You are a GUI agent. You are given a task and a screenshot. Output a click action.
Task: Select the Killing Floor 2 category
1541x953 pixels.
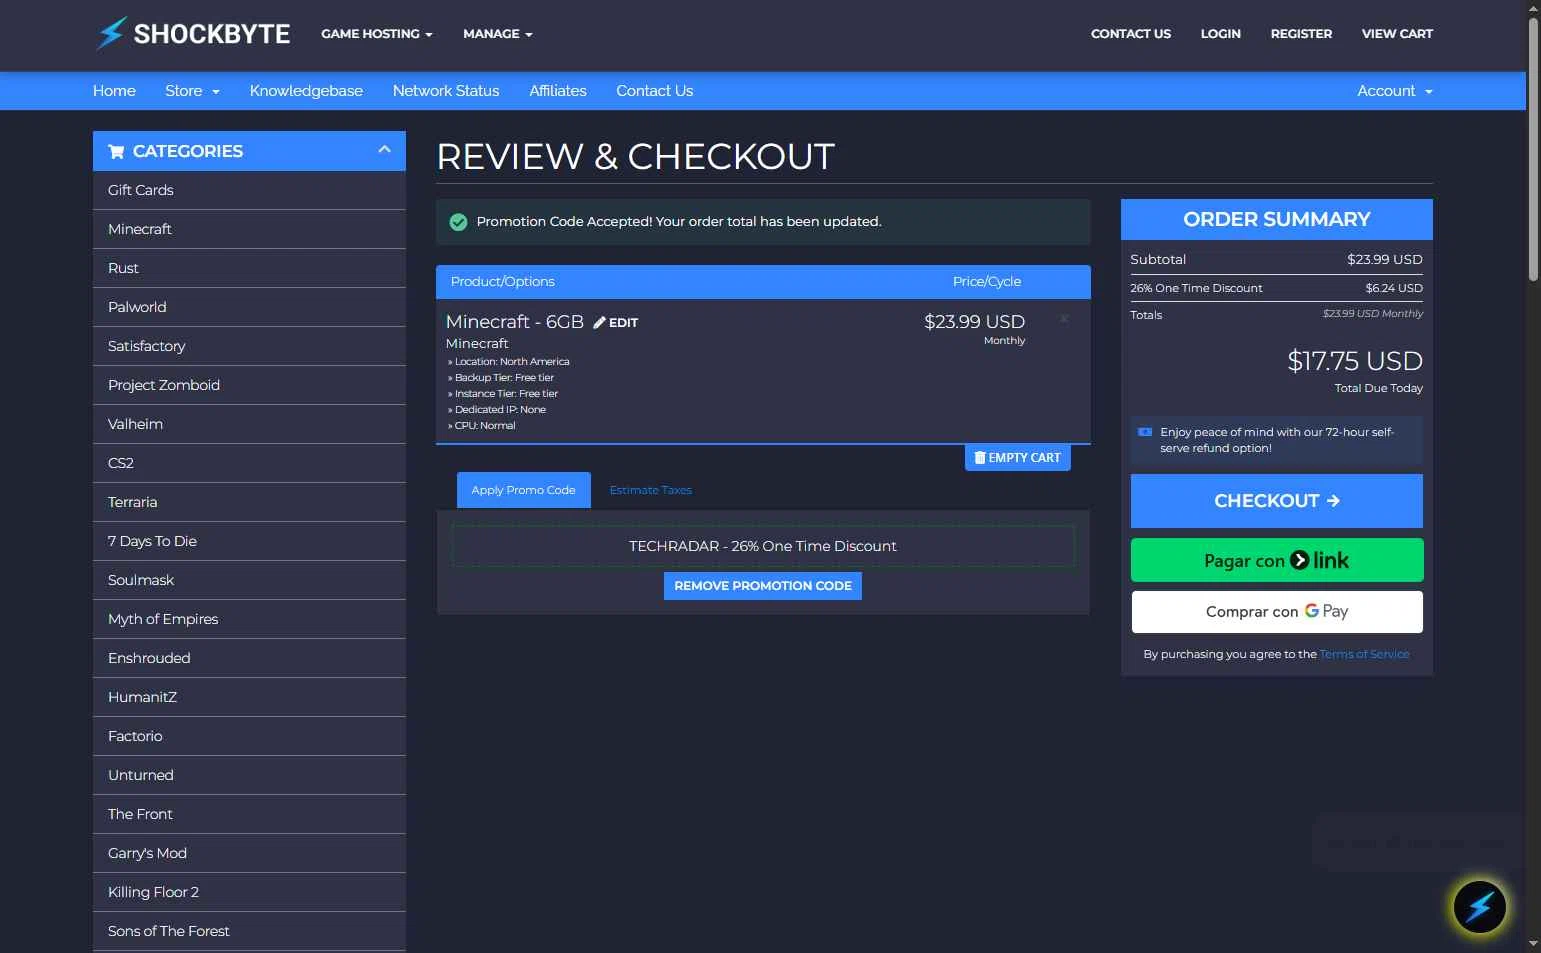249,892
